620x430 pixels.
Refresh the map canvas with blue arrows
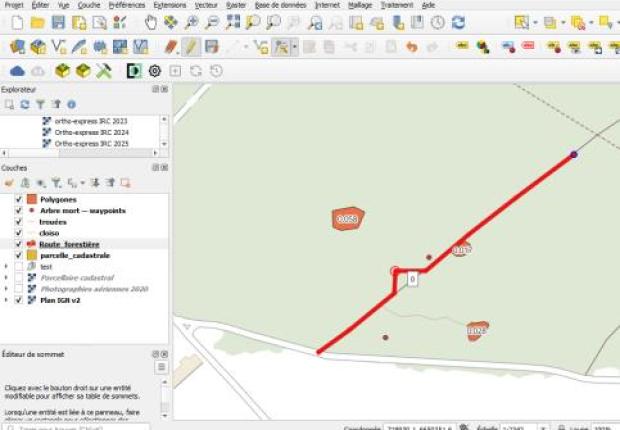tap(458, 23)
